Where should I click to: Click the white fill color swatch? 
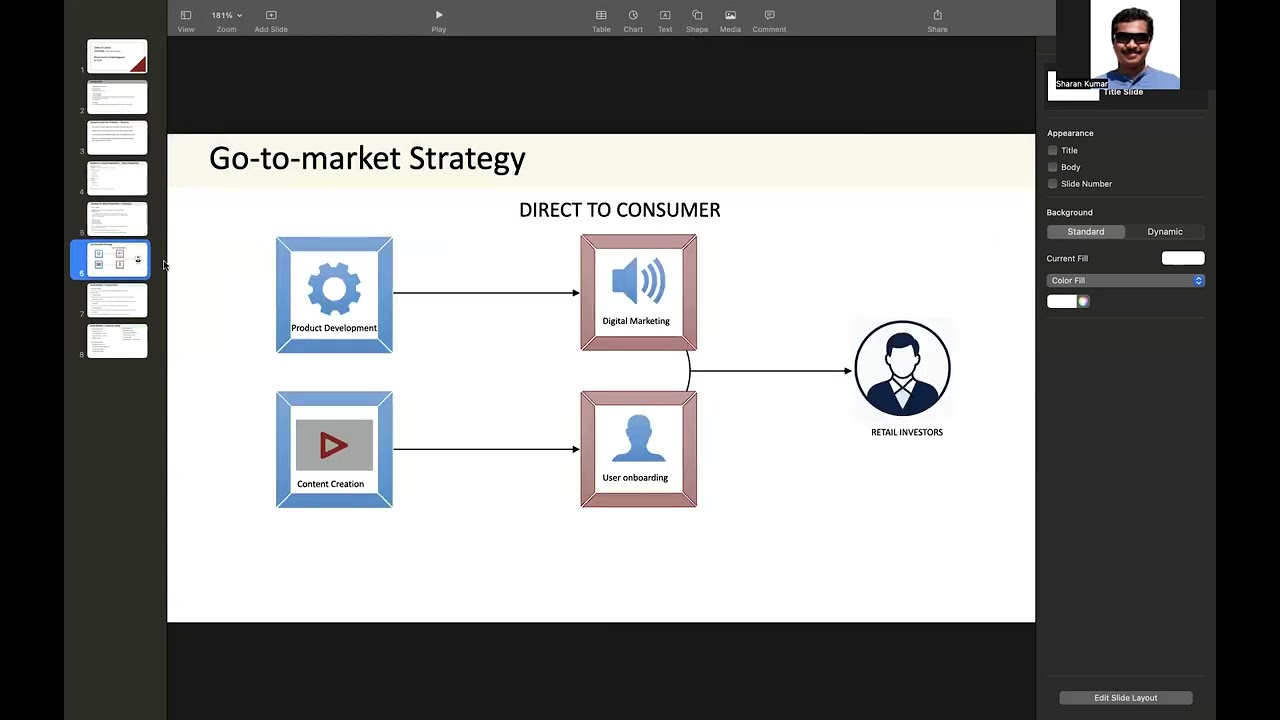coord(1062,301)
